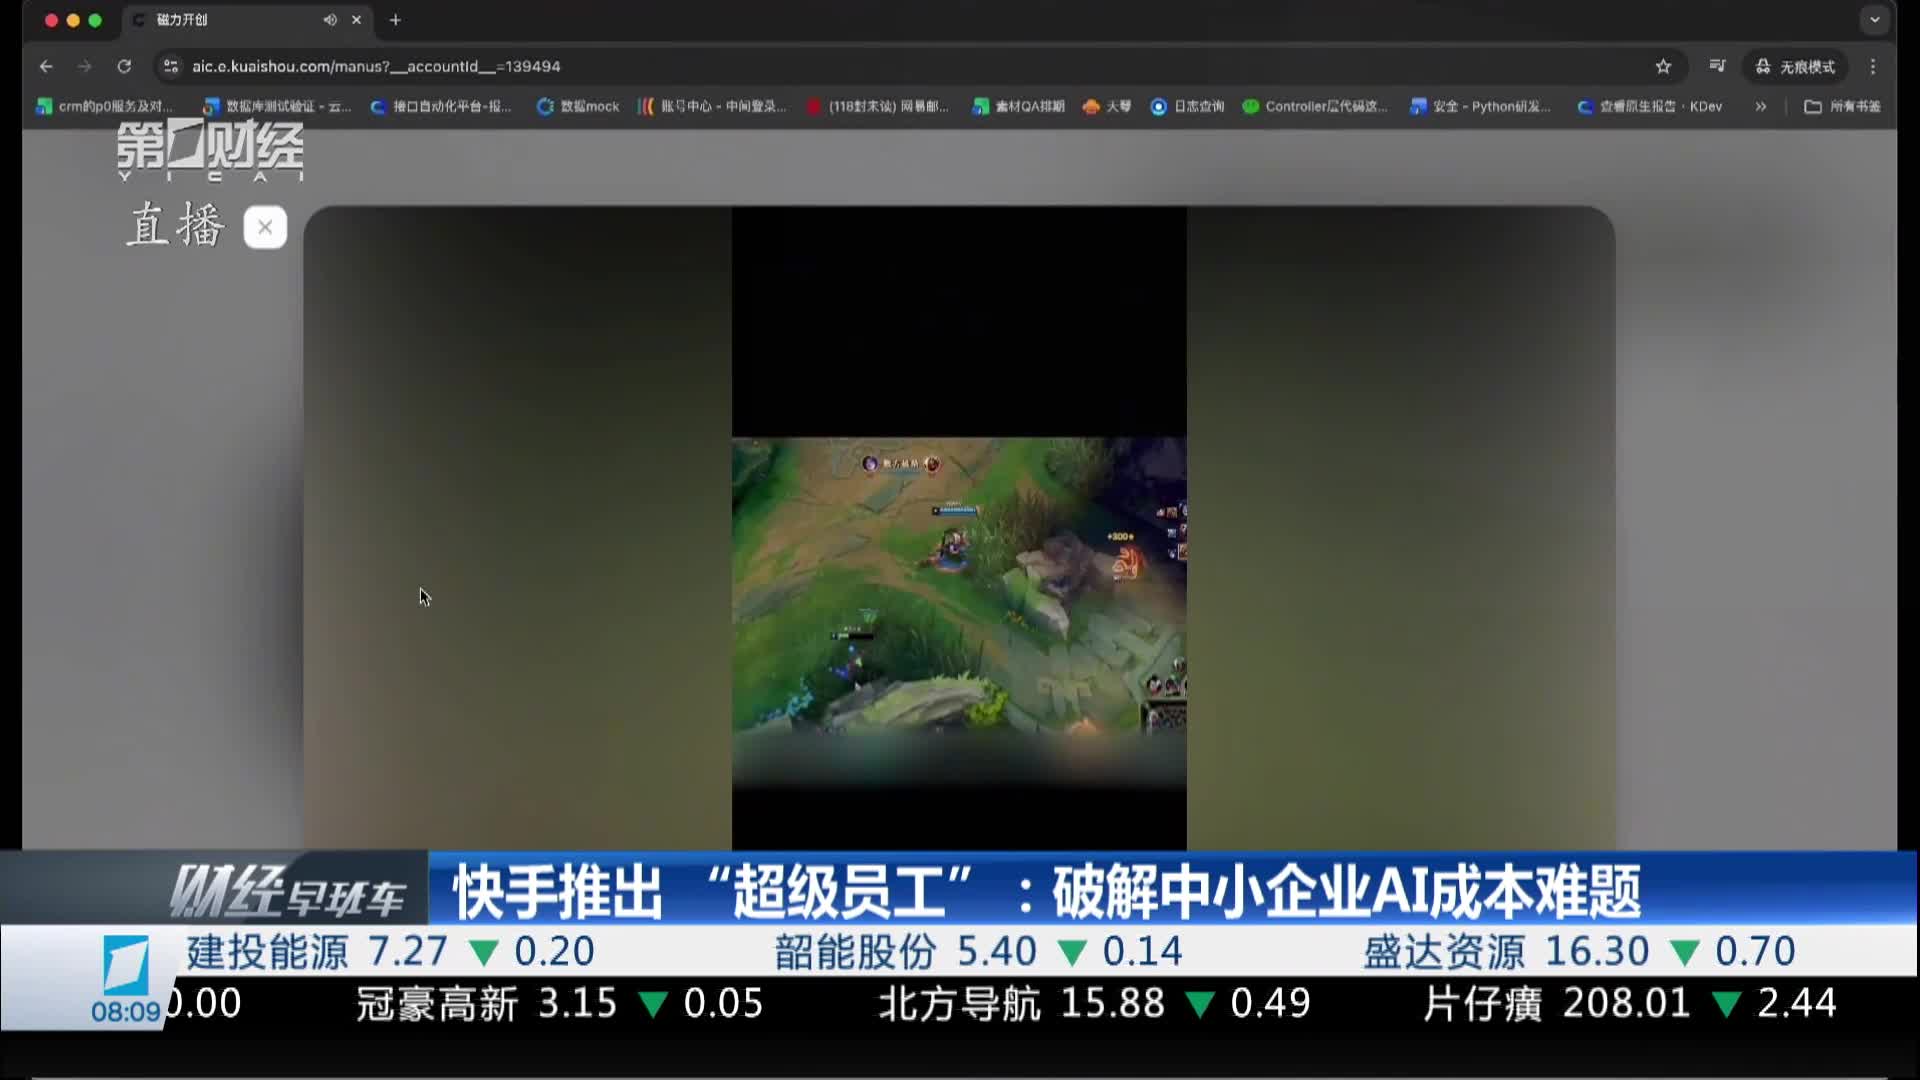The height and width of the screenshot is (1080, 1920).
Task: Expand the hidden bookmarks chevron
Action: [1760, 106]
